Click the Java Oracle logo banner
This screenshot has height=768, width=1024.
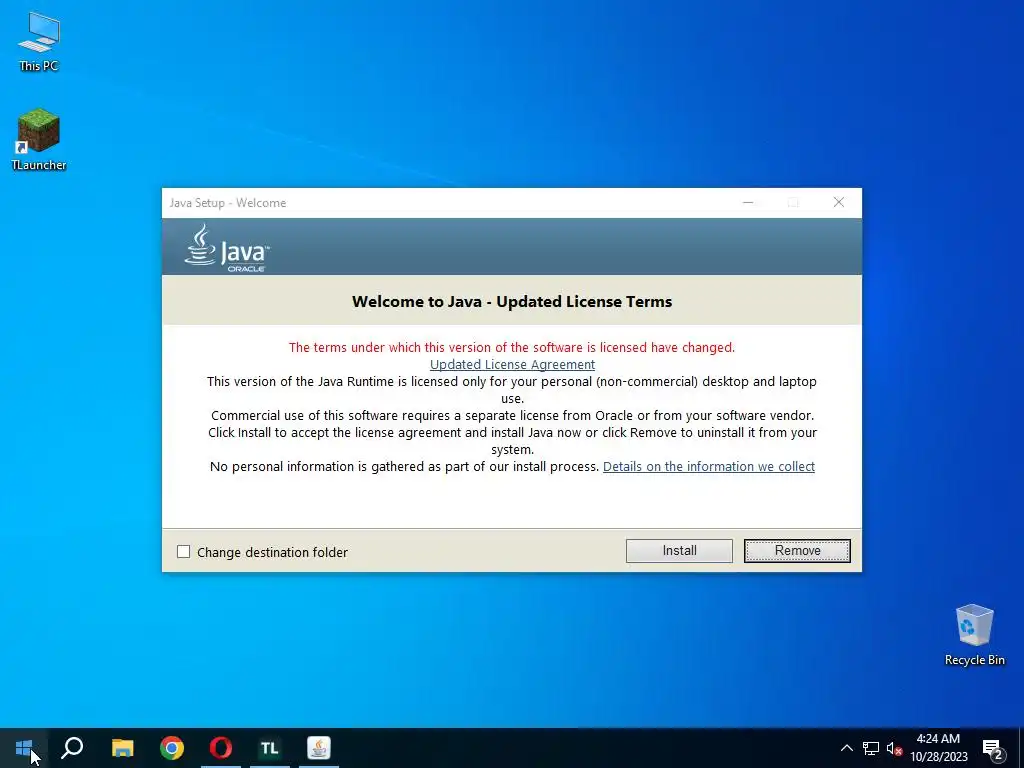[x=227, y=248]
